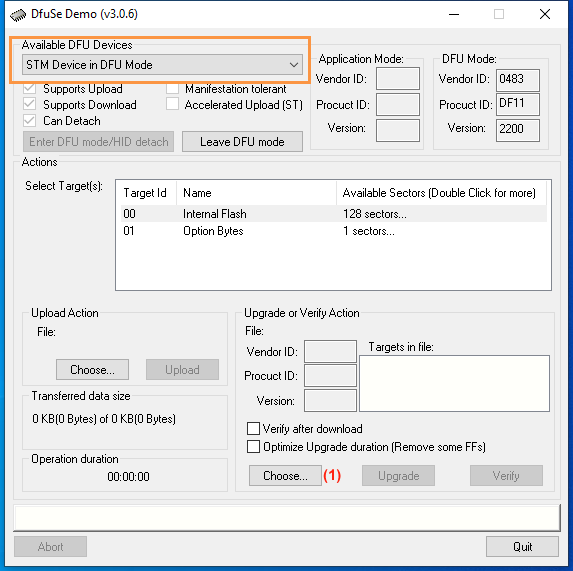Screen dimensions: 573x571
Task: Click Upgrade action Vendor ID field
Action: pyautogui.click(x=330, y=351)
